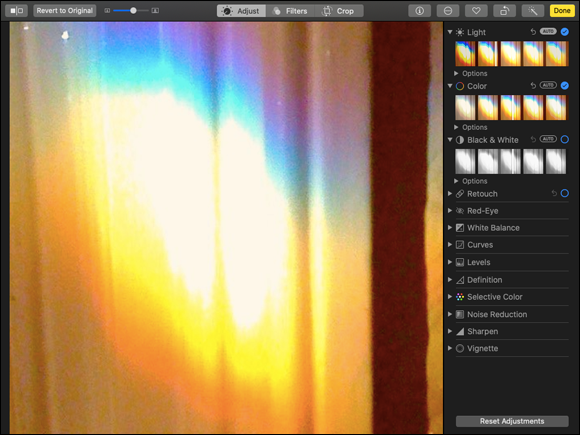Disable the Color adjustment blue checkmark

pos(565,86)
